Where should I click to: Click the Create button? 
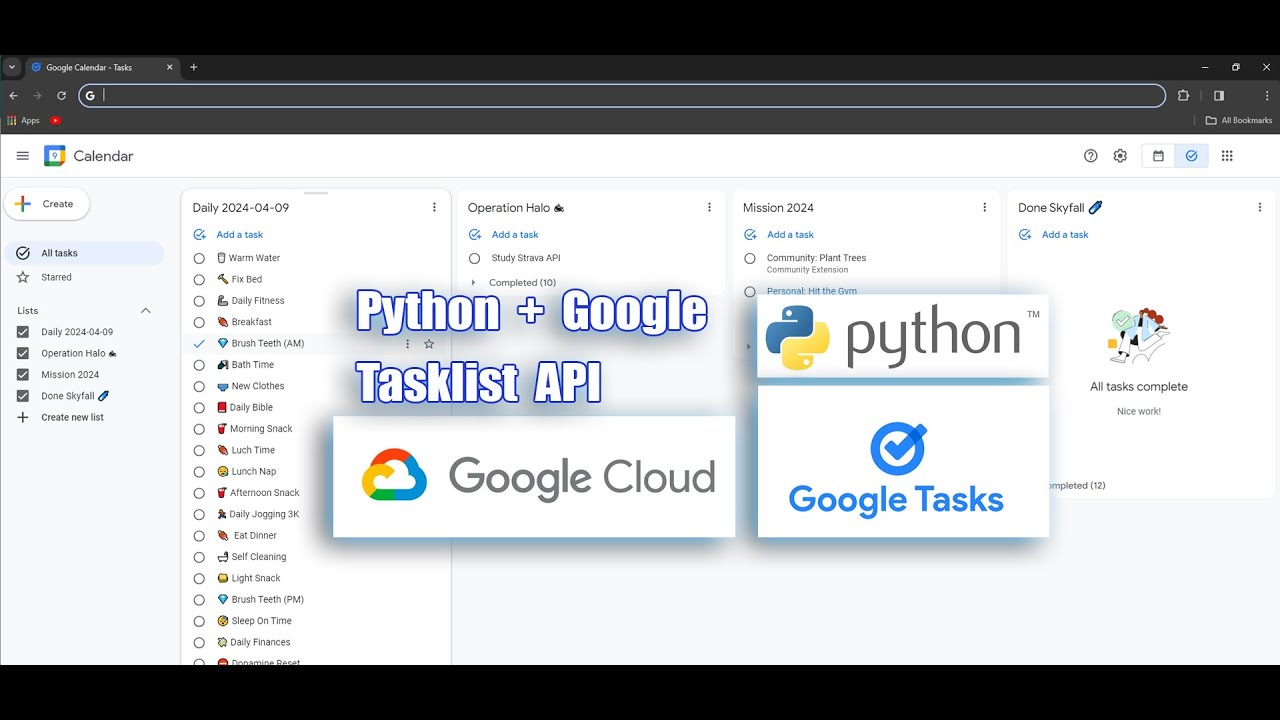coord(47,204)
